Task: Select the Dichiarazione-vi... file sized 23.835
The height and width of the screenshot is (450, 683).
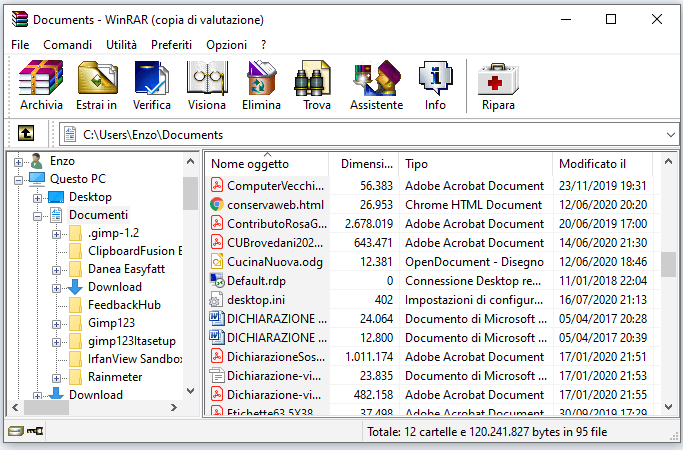Action: 274,376
